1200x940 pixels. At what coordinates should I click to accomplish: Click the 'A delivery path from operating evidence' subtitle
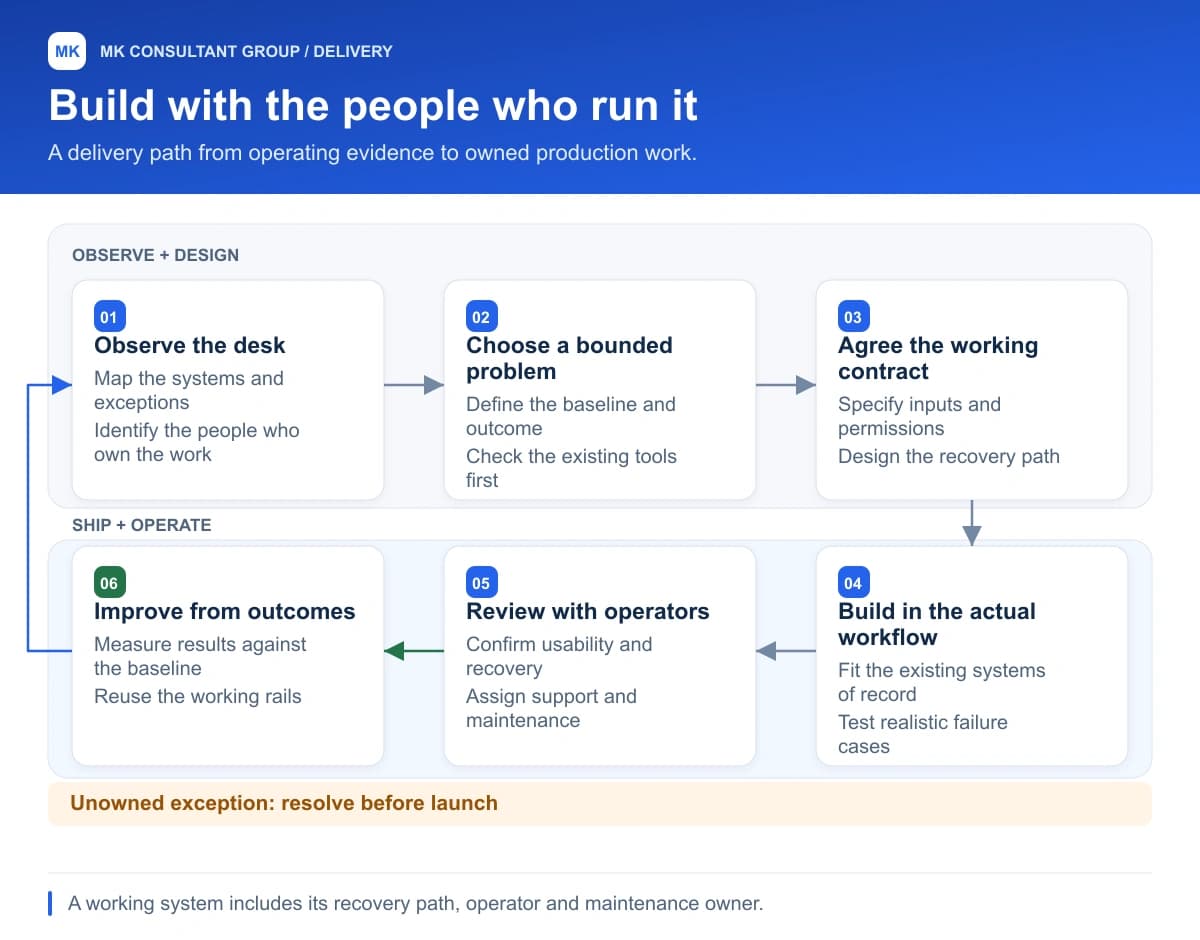[372, 153]
